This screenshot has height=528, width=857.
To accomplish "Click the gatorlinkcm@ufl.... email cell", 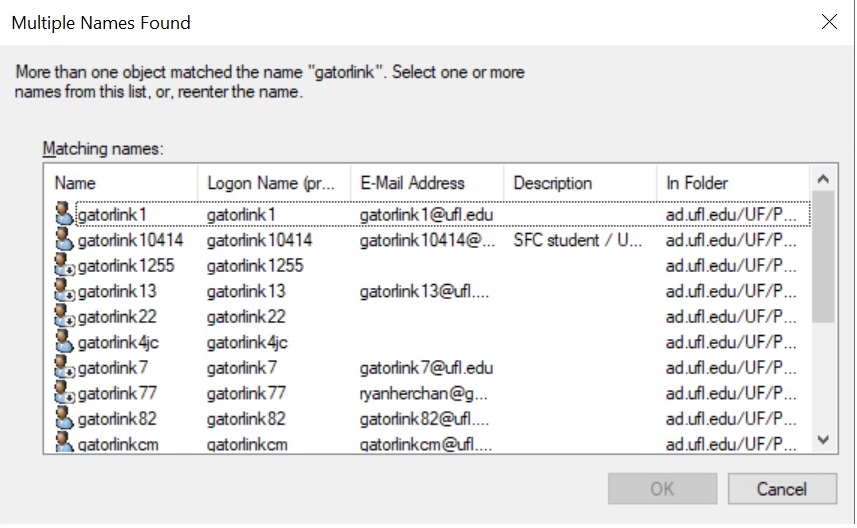I will pos(425,444).
